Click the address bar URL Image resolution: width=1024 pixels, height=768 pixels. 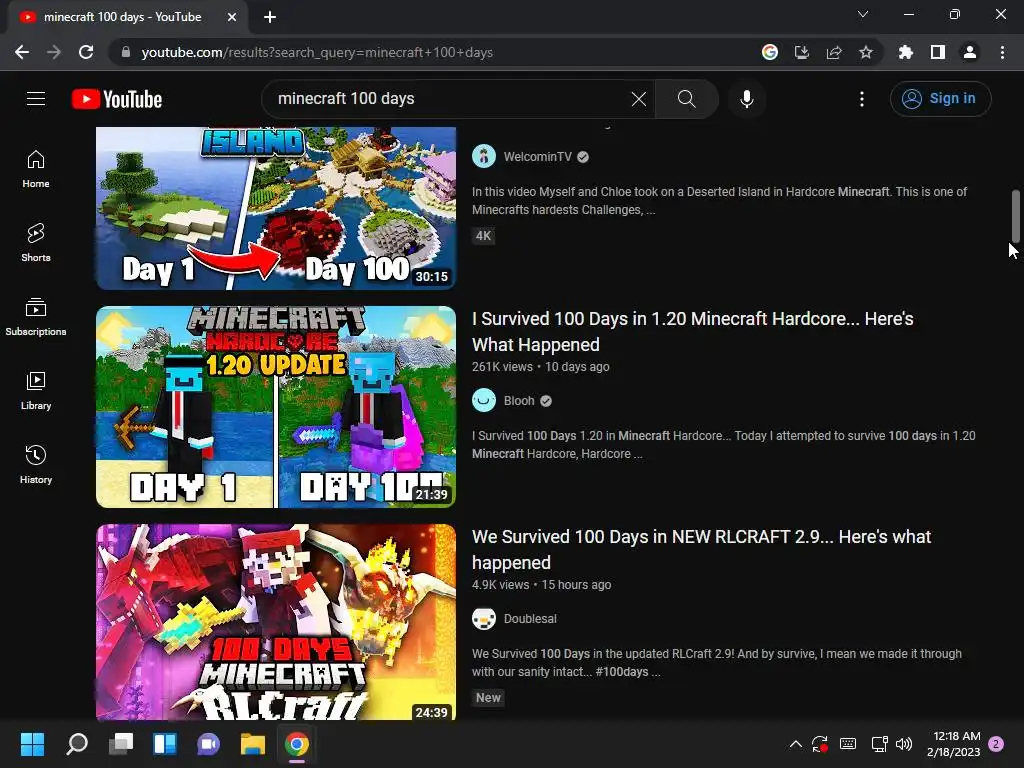point(317,52)
